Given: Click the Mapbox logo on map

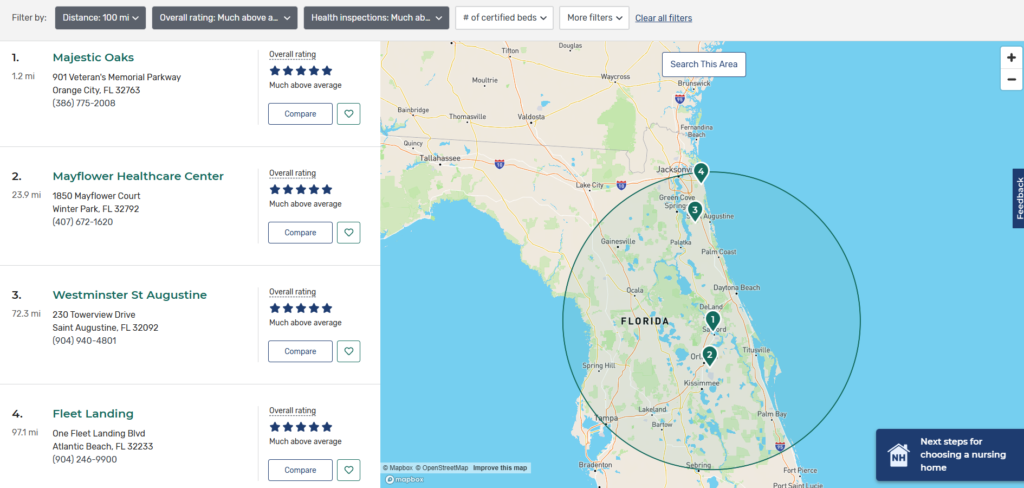Looking at the screenshot, I should (405, 480).
